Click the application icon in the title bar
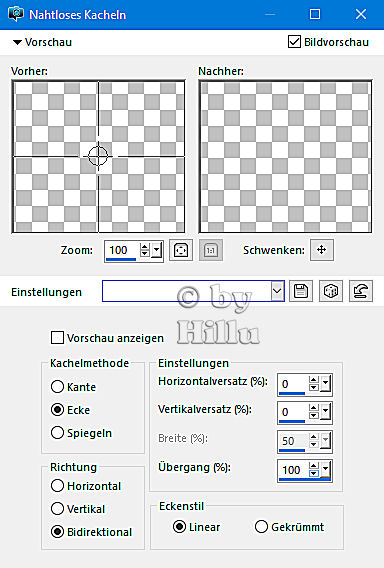This screenshot has width=384, height=568. [16, 14]
